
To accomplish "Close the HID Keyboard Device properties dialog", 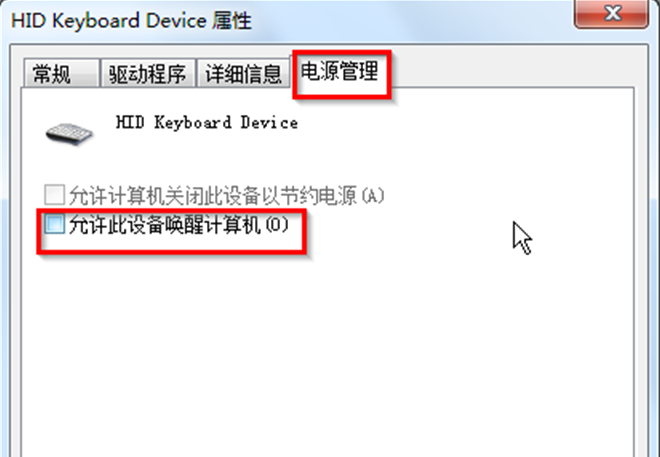I will 611,13.
